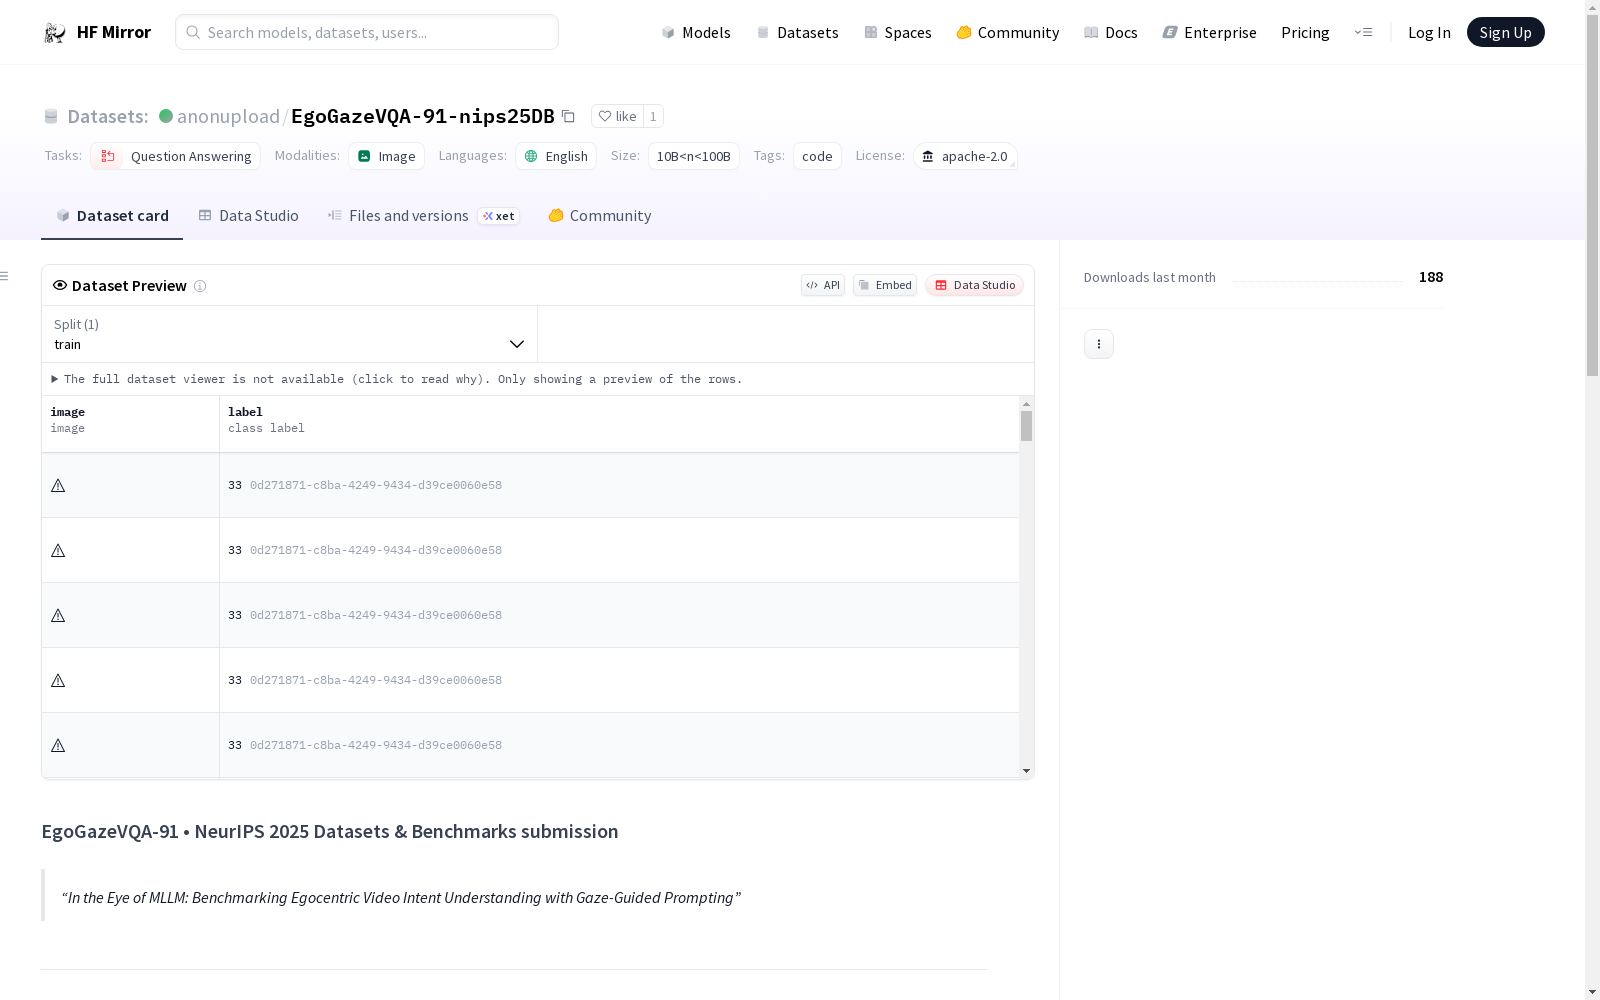Screen dimensions: 1600x1000
Task: Open the anonupload user profile link
Action: (228, 116)
